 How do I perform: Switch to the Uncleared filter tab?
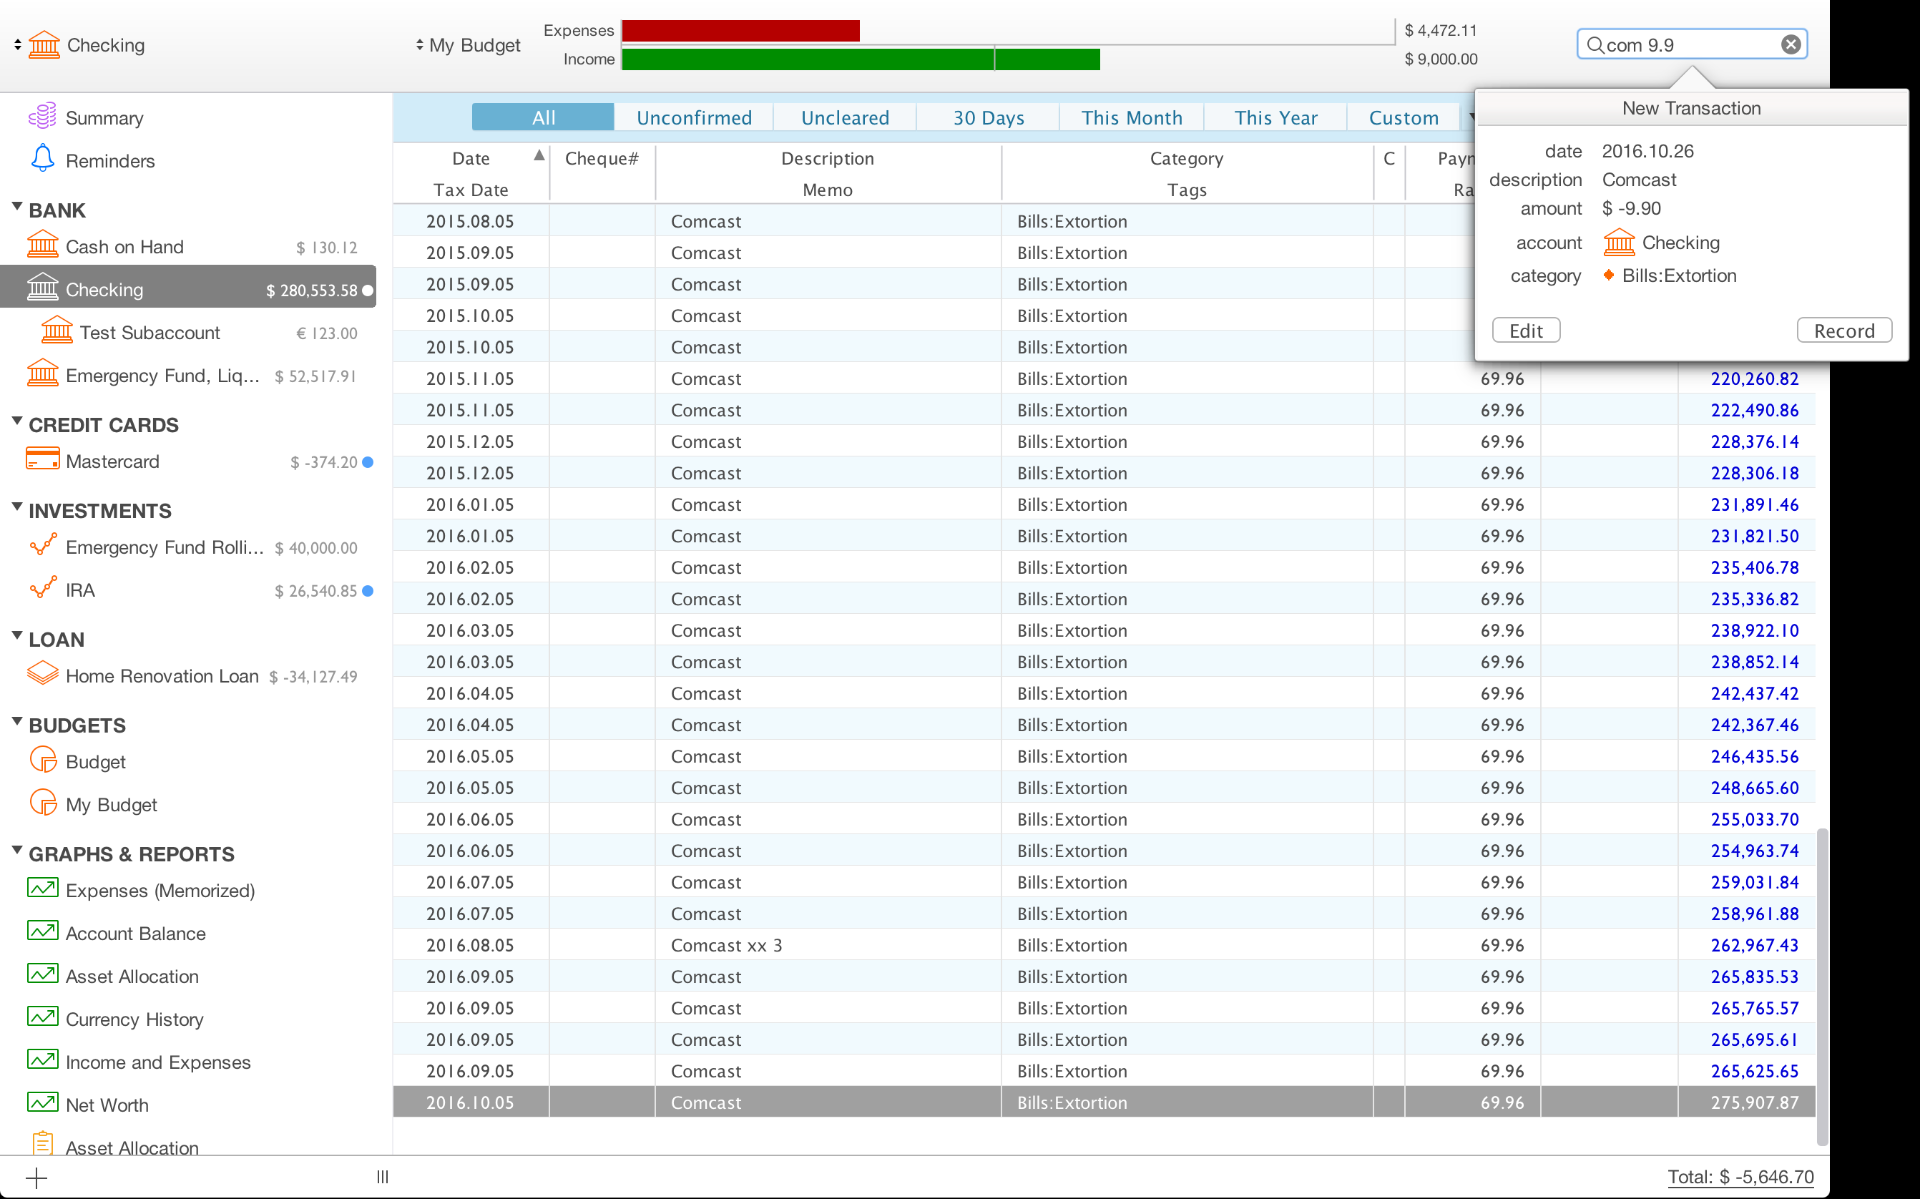coord(845,118)
